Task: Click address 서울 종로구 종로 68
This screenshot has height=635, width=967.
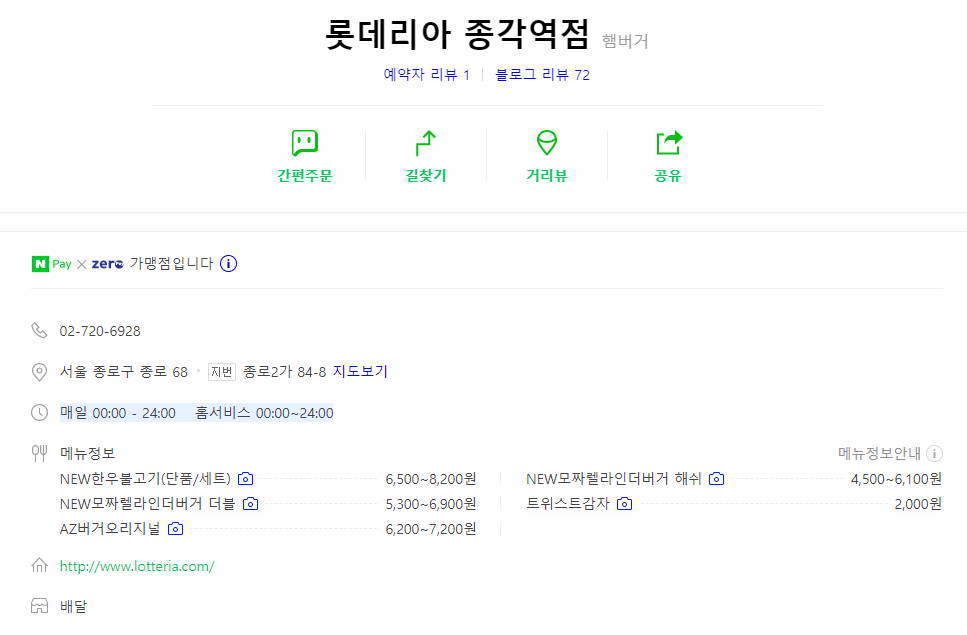Action: (123, 372)
